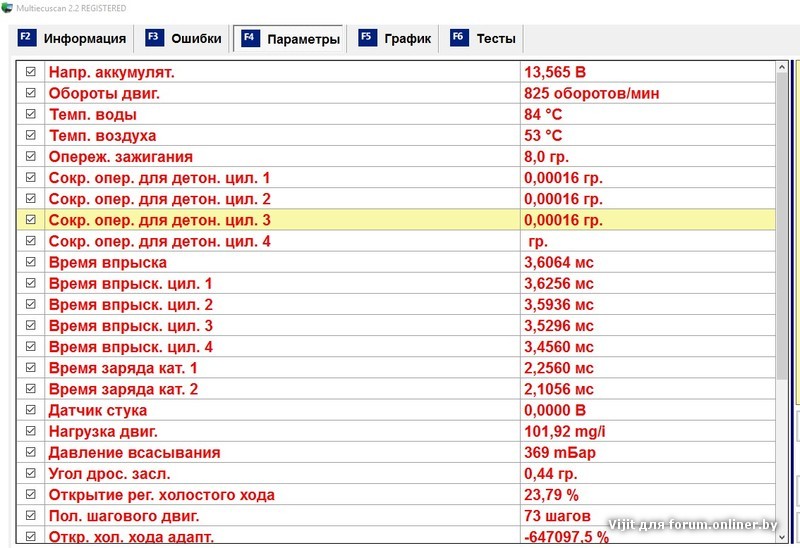Viewport: 800px width, 548px height.
Task: Select the Давление всасывания row
Action: (282, 452)
